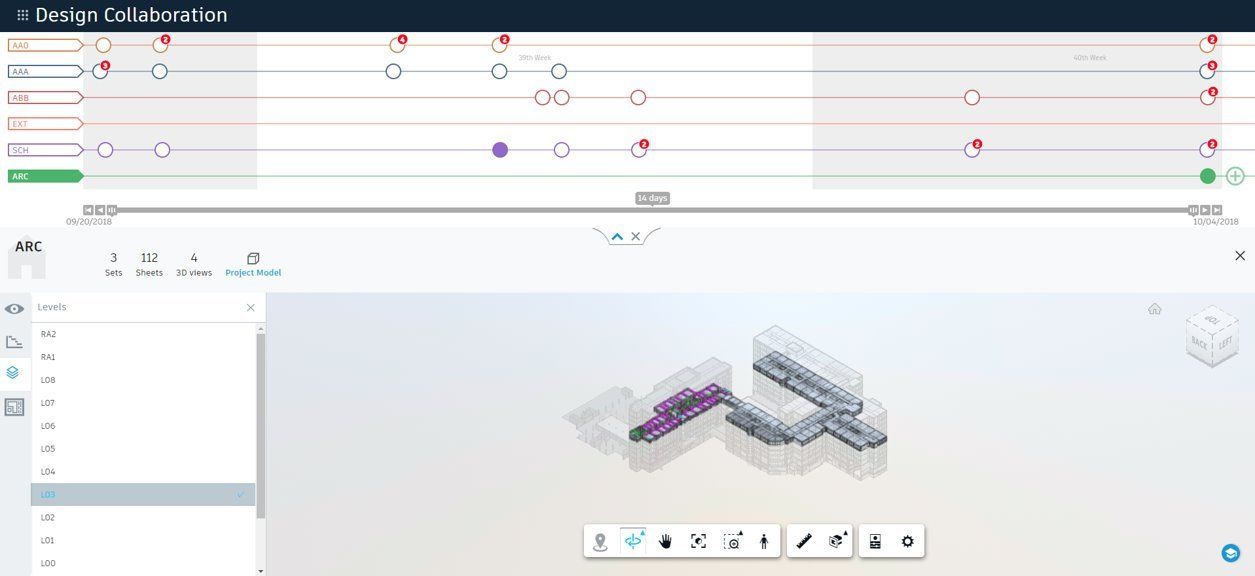Click the location pin tool
The width and height of the screenshot is (1255, 576).
[600, 541]
